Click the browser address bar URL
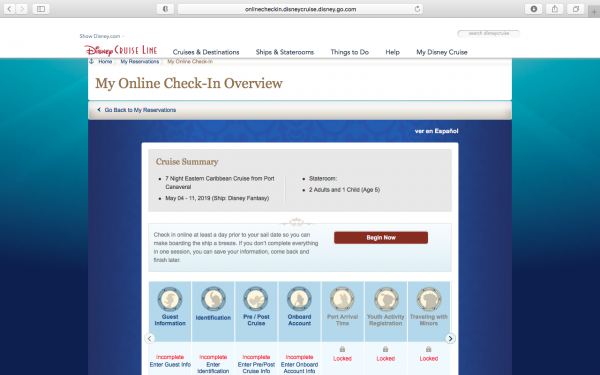600x375 pixels. tap(300, 9)
